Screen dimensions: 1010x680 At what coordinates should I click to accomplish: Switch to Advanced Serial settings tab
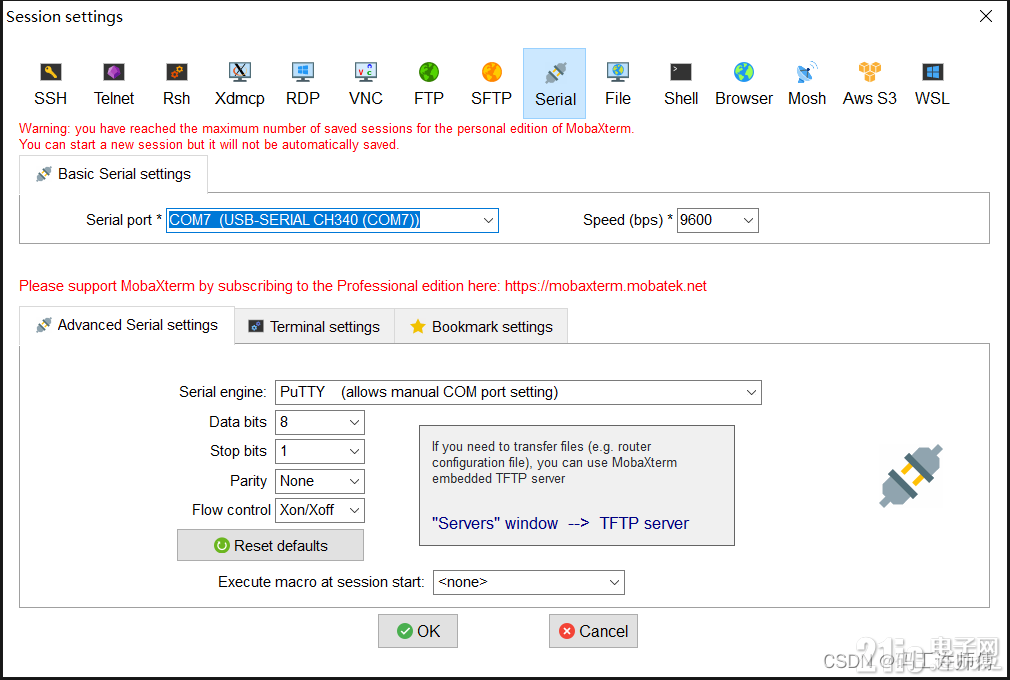point(127,325)
